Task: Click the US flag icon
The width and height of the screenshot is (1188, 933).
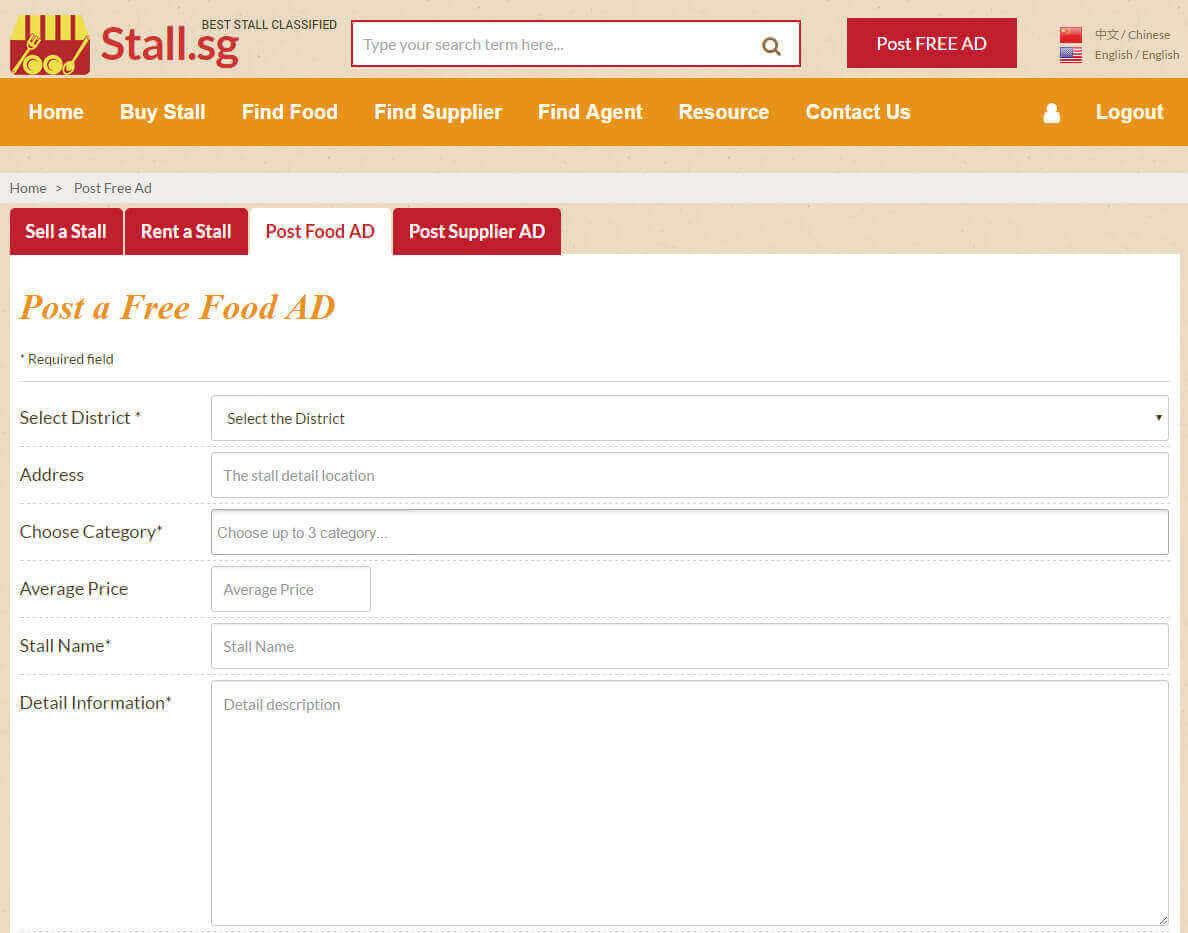Action: coord(1071,55)
